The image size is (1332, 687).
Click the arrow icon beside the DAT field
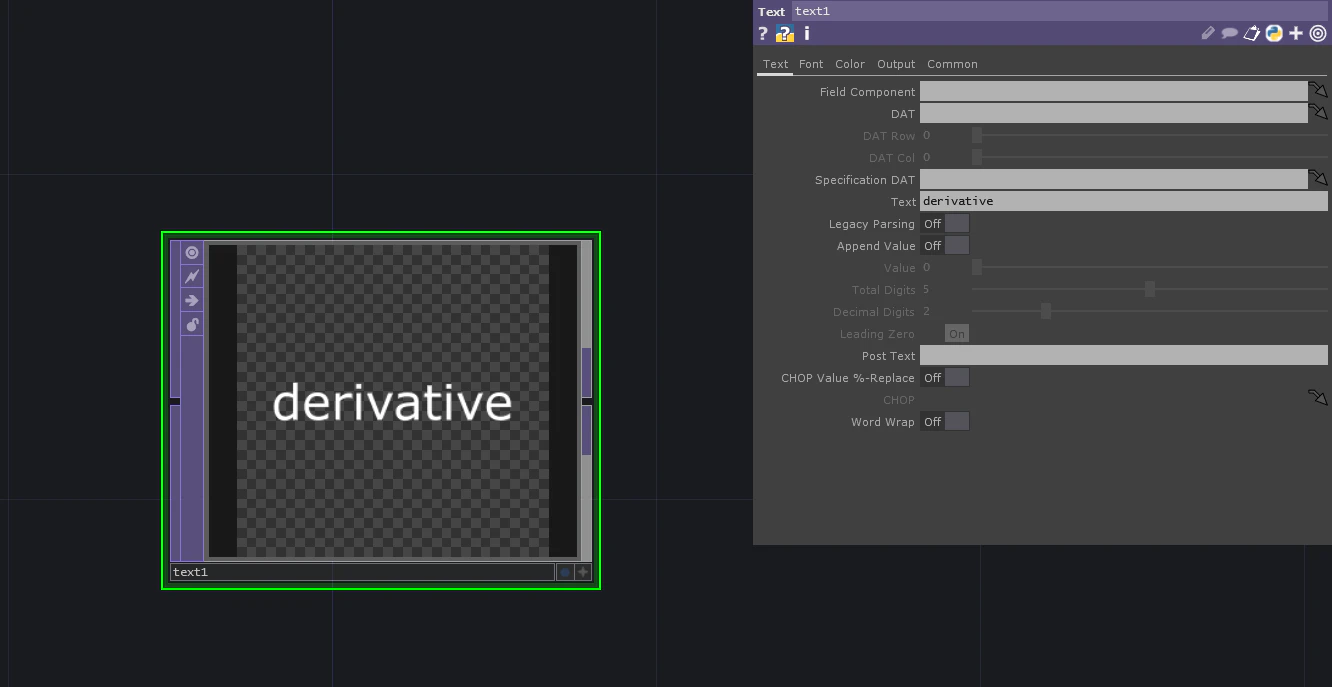coord(1318,113)
